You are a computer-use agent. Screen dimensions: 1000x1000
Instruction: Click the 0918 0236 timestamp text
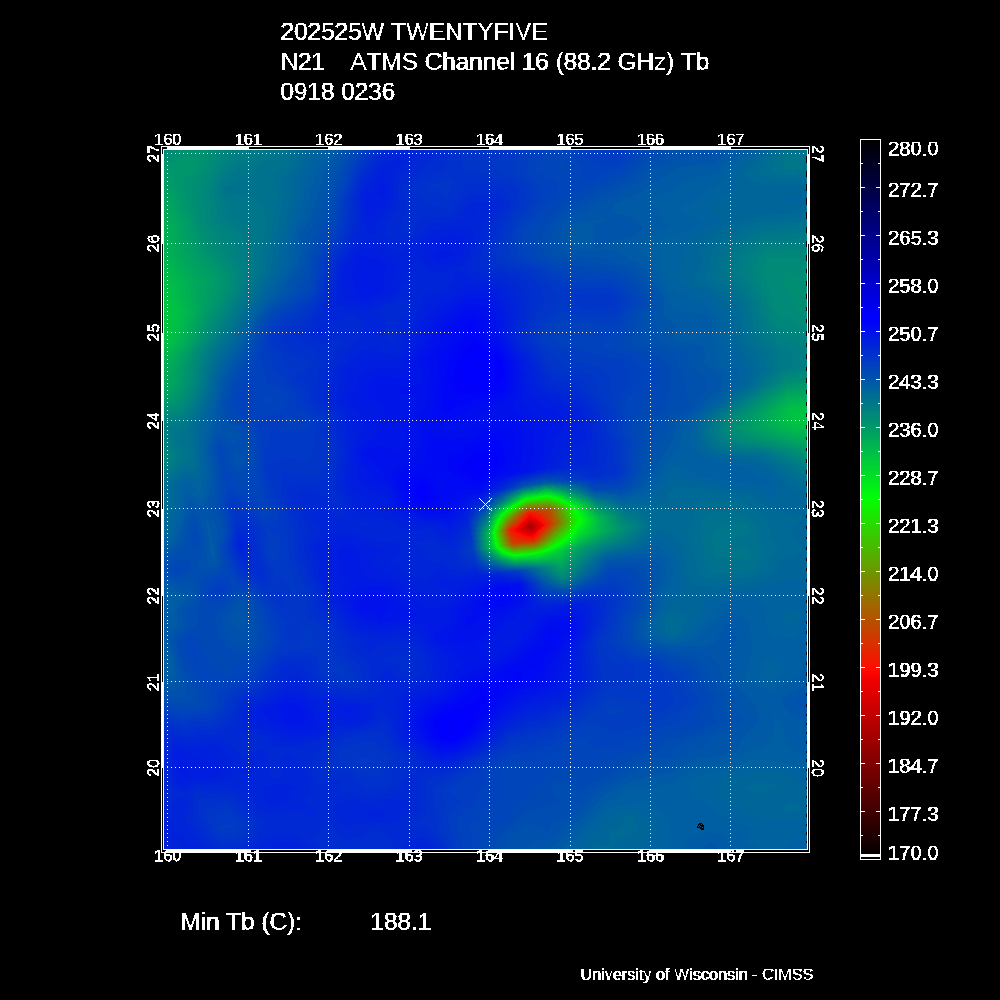pos(337,92)
